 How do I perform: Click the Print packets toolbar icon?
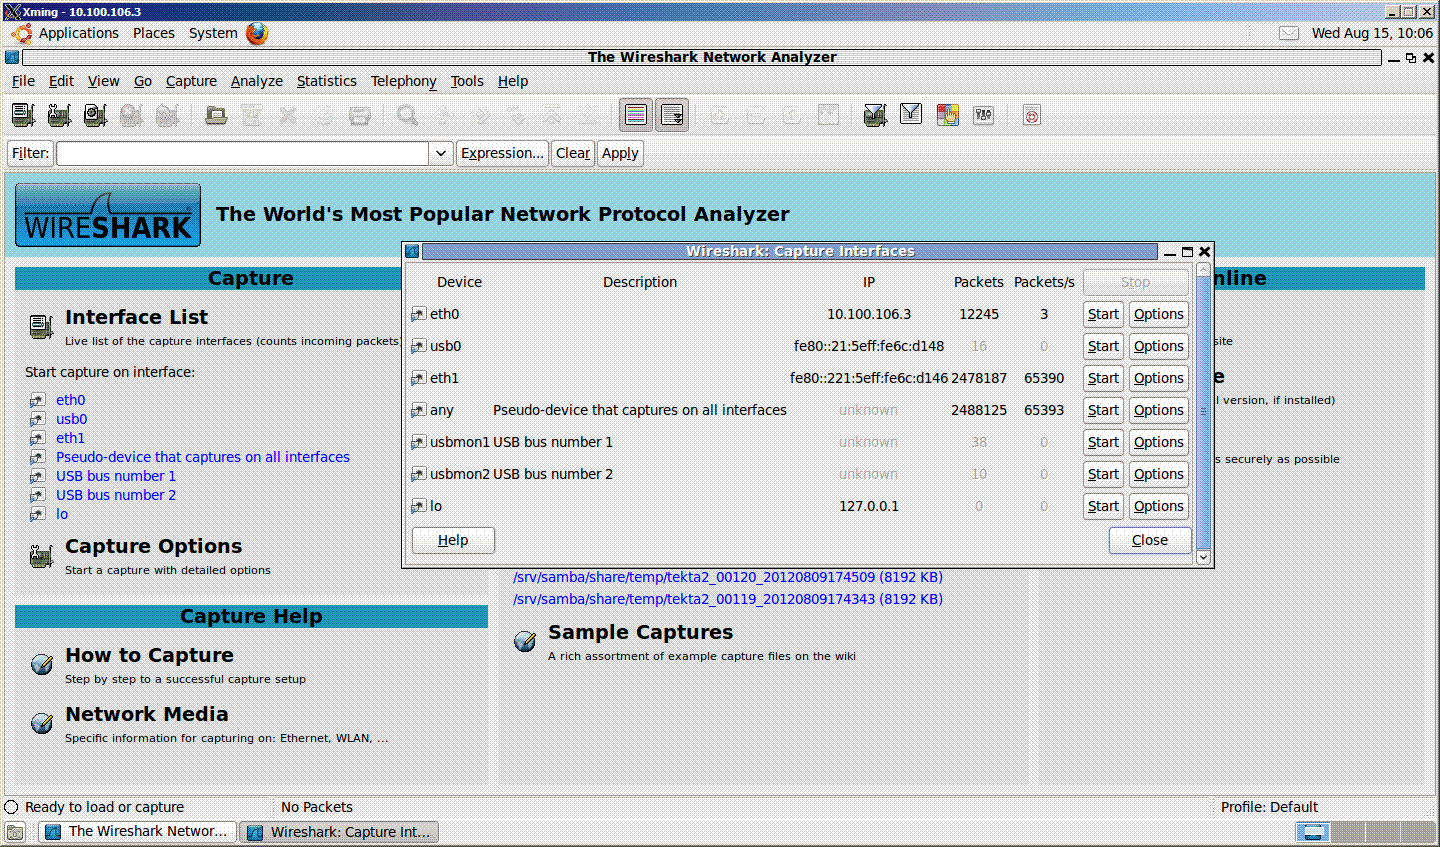[x=360, y=115]
